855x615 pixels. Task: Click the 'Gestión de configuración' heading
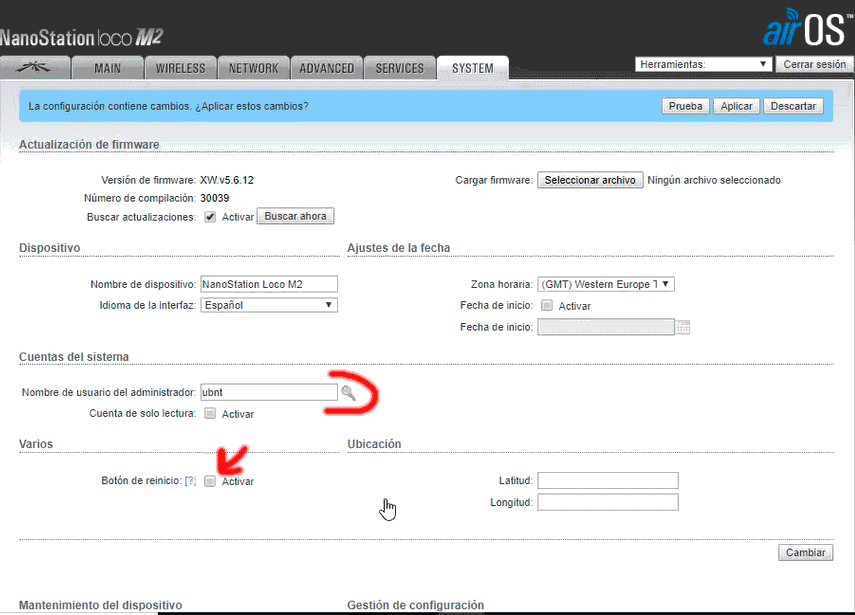(416, 605)
